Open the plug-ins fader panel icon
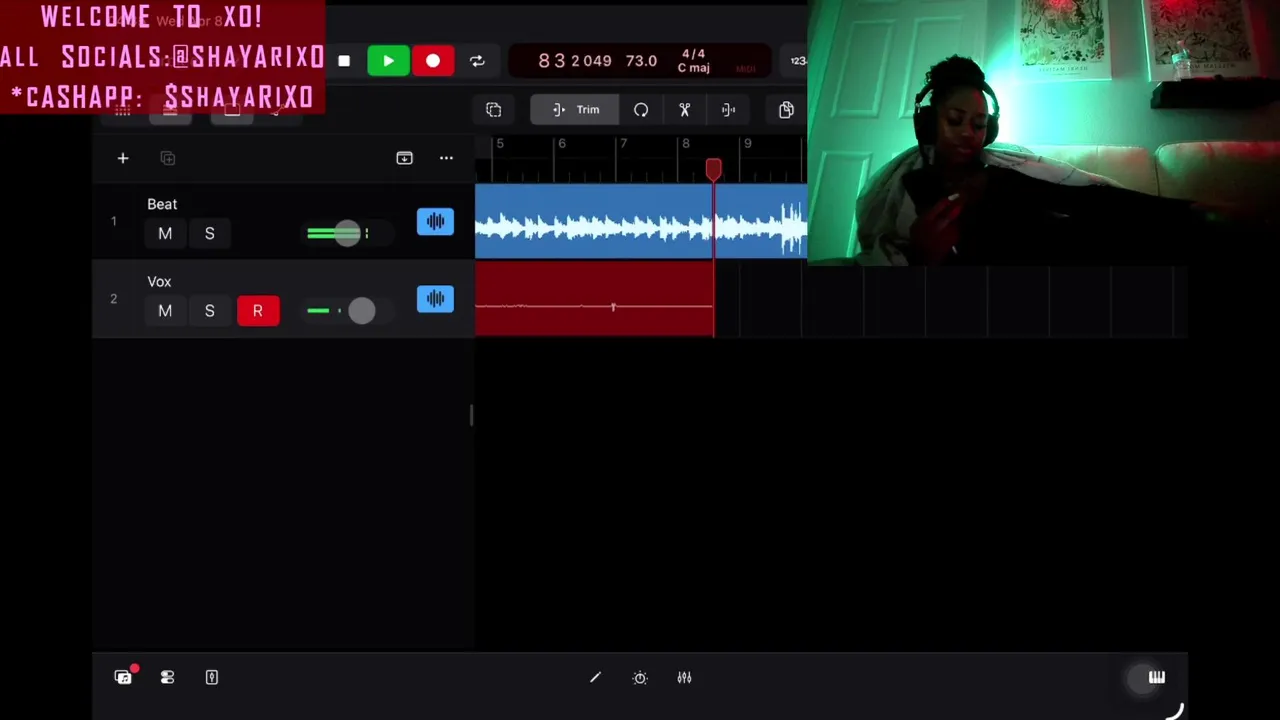Image resolution: width=1280 pixels, height=720 pixels. 212,677
